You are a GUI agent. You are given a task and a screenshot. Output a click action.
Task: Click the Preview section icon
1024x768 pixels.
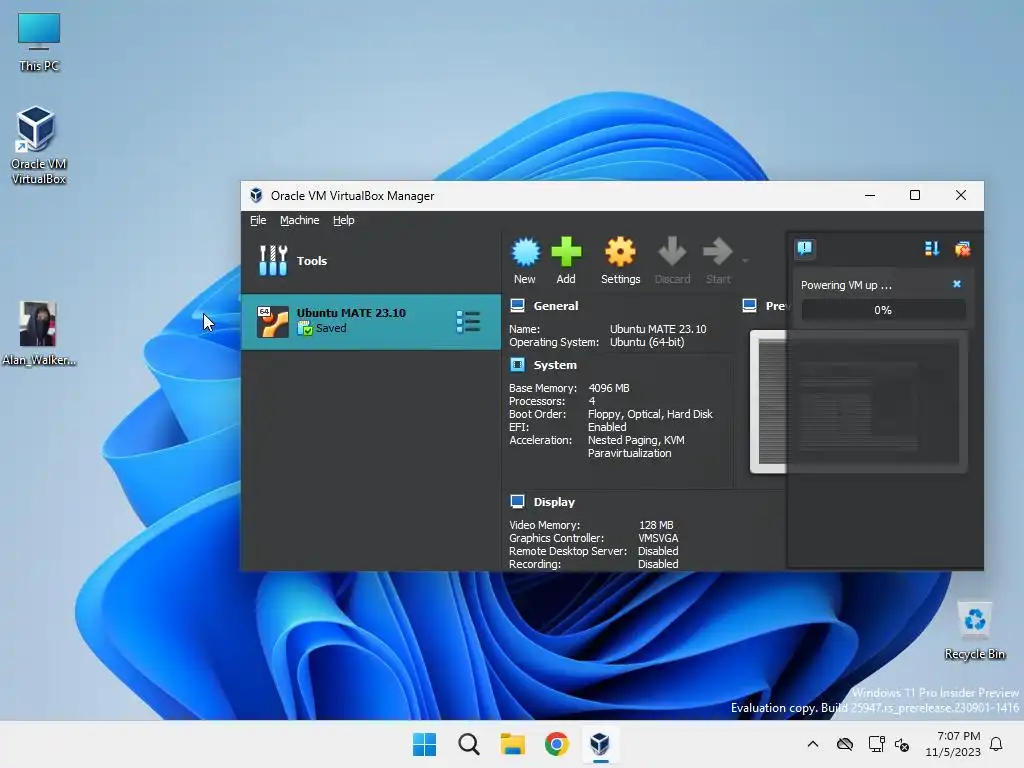click(750, 306)
